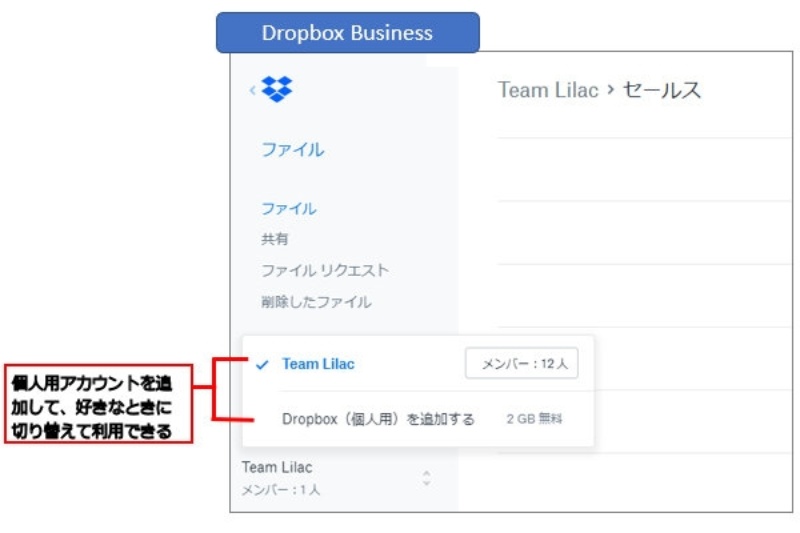The height and width of the screenshot is (533, 800).
Task: Expand the account switcher up-down arrows
Action: click(x=427, y=478)
